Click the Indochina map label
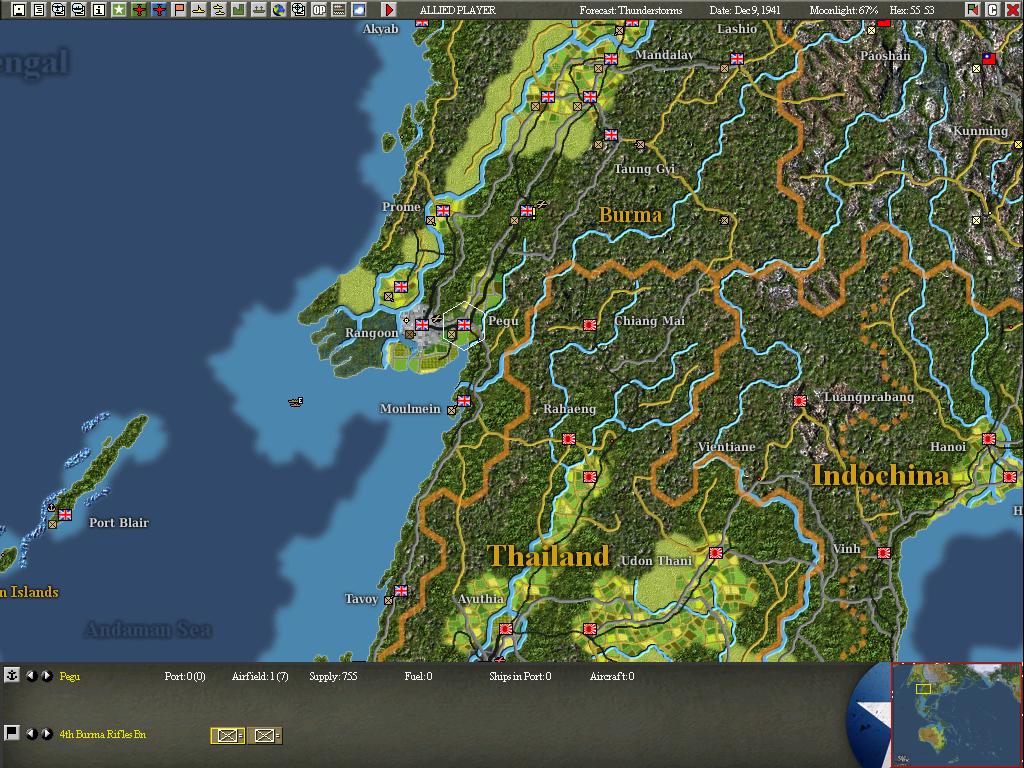The image size is (1024, 768). point(880,475)
